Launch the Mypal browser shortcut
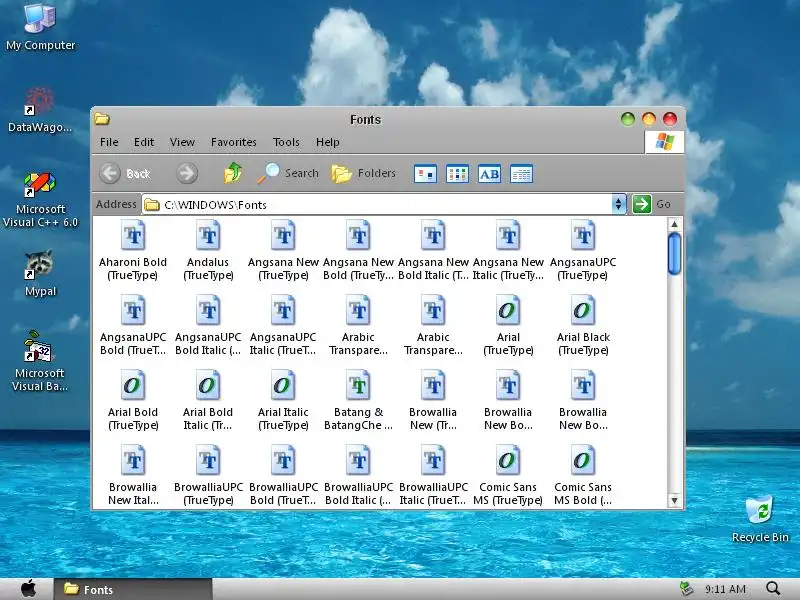 tap(40, 273)
